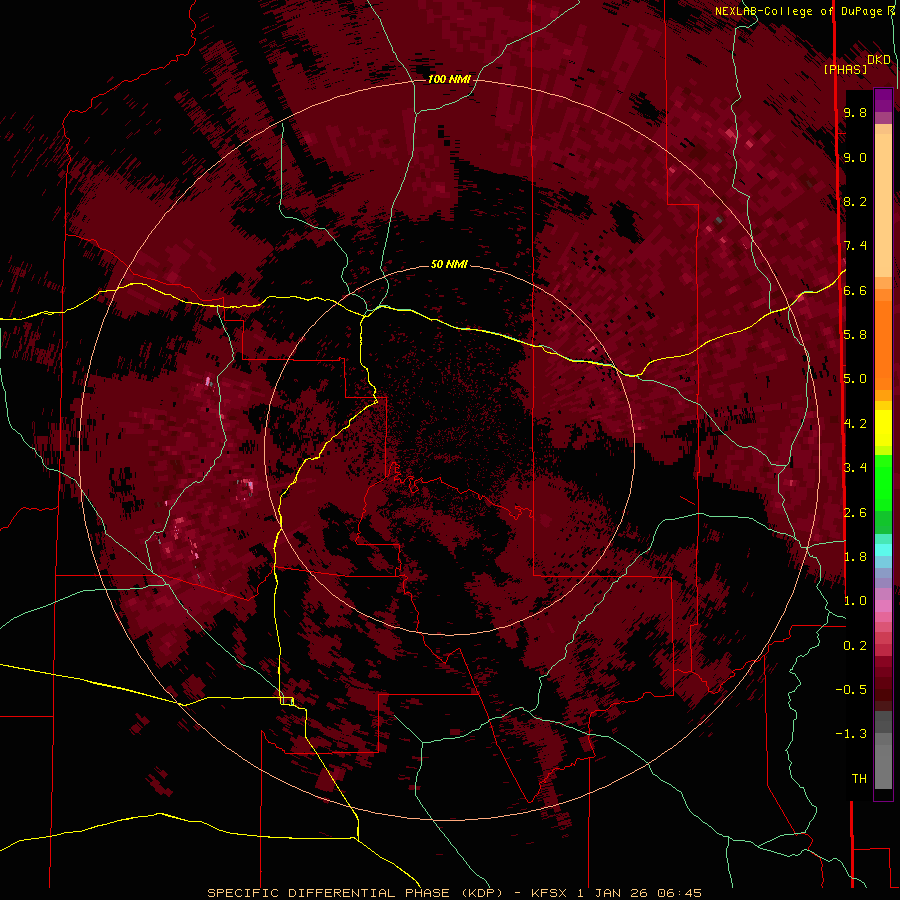Click the 6.6 scale value
This screenshot has width=900, height=900.
[x=855, y=290]
